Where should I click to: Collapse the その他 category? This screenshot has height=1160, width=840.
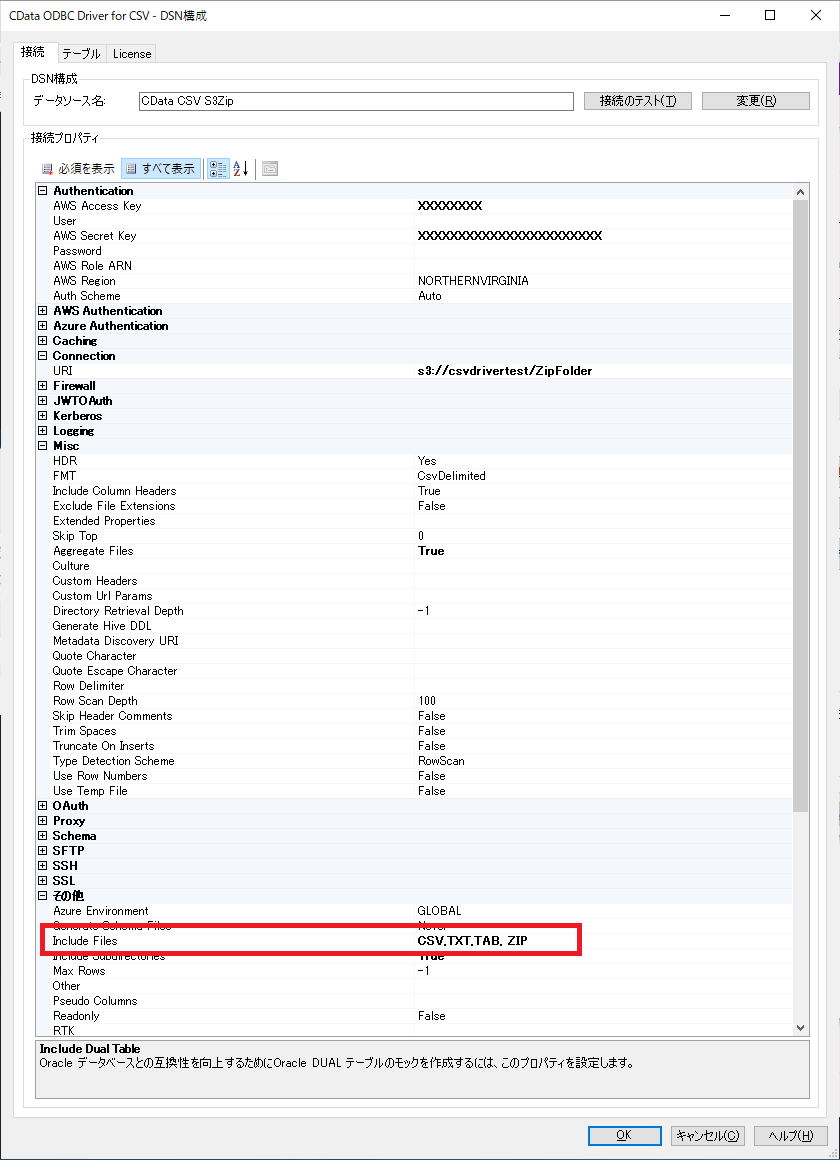click(x=43, y=896)
